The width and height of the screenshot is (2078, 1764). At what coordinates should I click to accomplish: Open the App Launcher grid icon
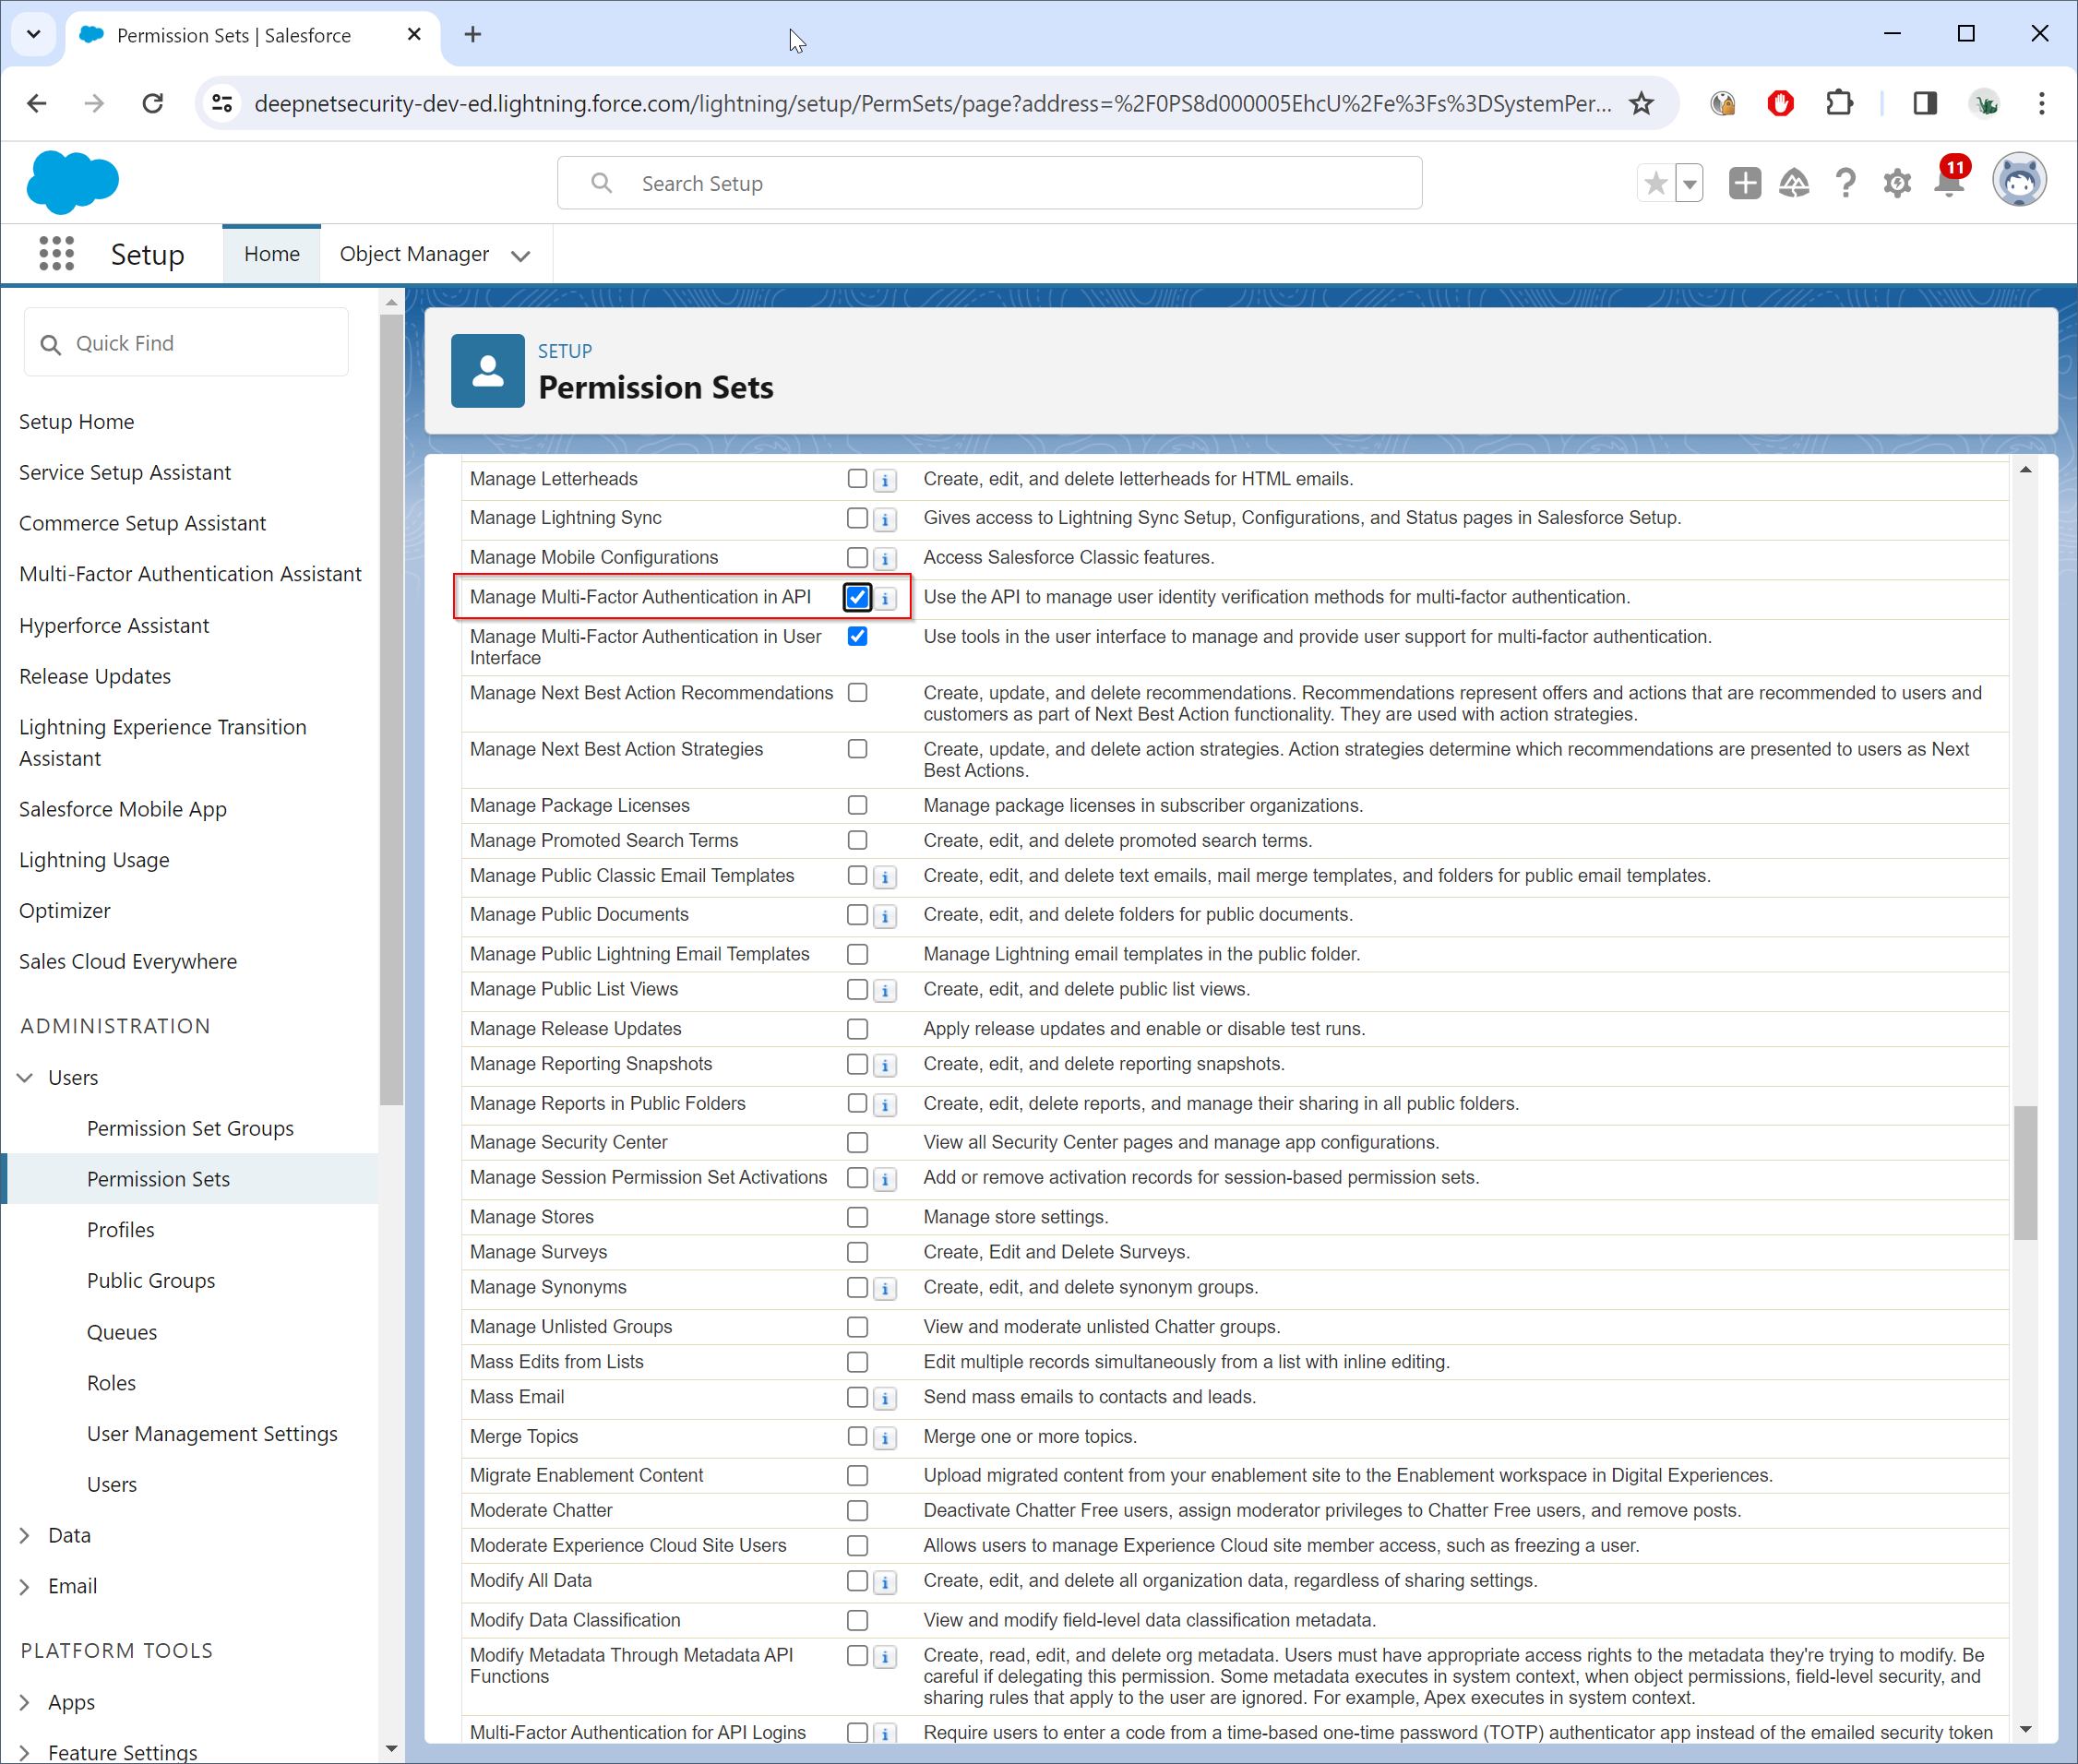[56, 254]
